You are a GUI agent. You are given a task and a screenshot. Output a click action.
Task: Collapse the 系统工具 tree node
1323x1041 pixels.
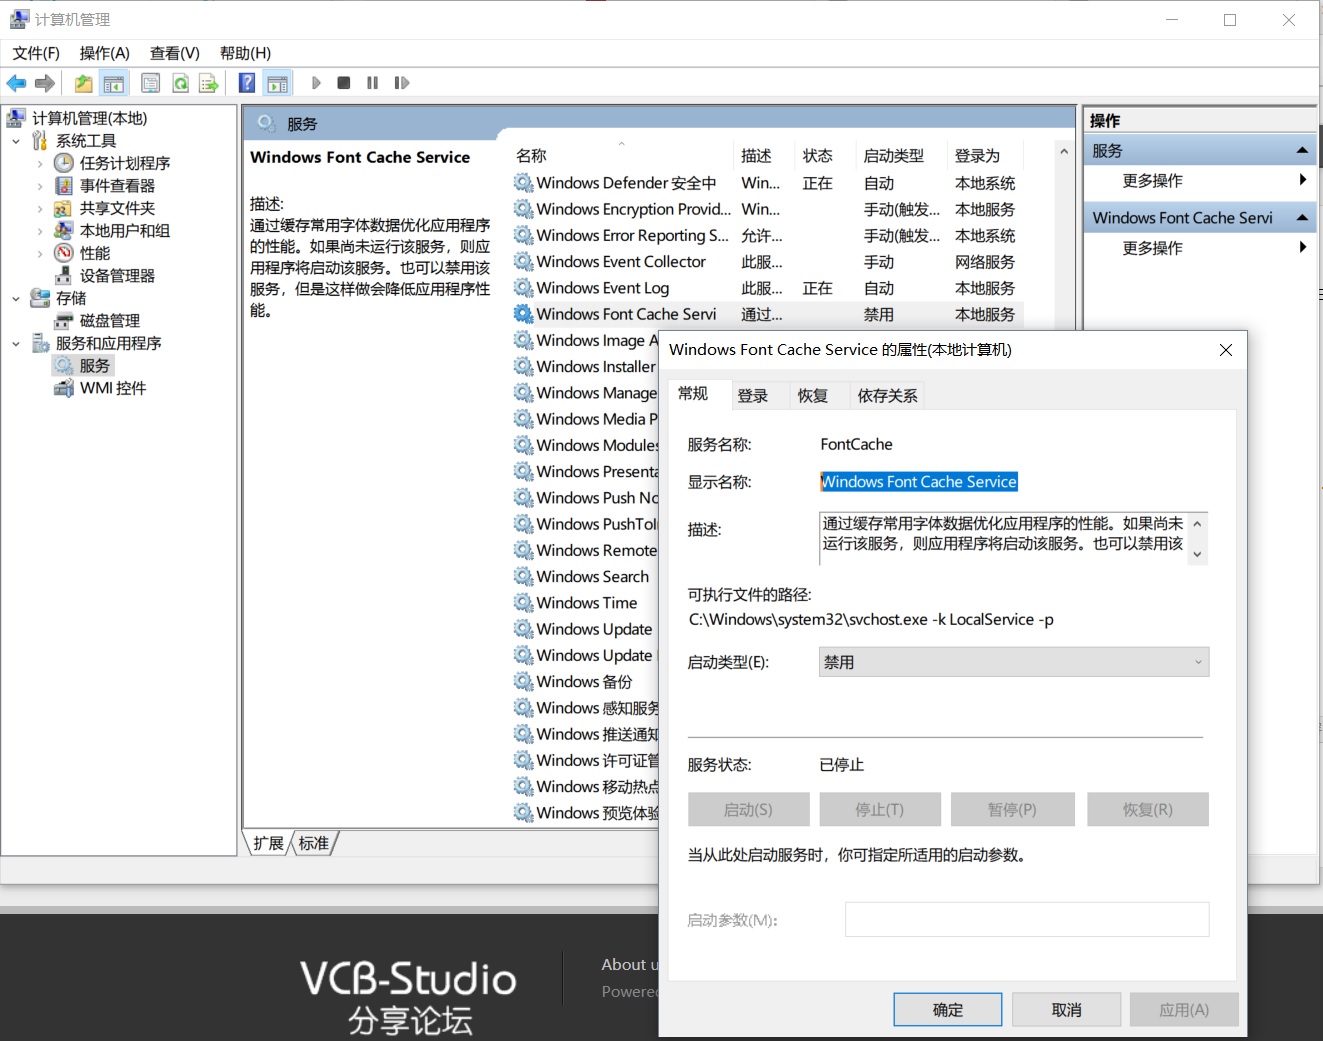pos(16,141)
